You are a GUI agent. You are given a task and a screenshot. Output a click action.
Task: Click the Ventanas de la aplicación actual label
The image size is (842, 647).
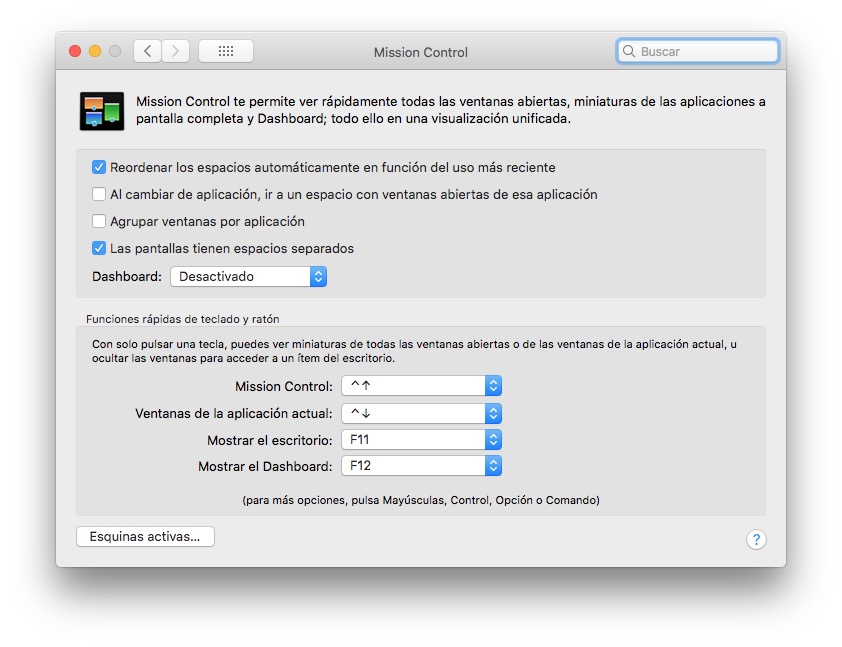pyautogui.click(x=234, y=413)
